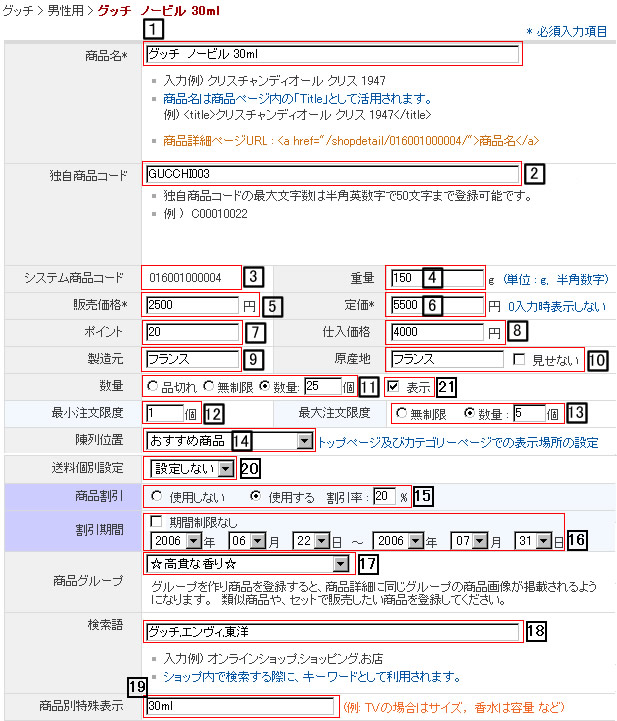Click the quantity field showing 25
Viewport: 617px width, 721px height.
pos(322,386)
